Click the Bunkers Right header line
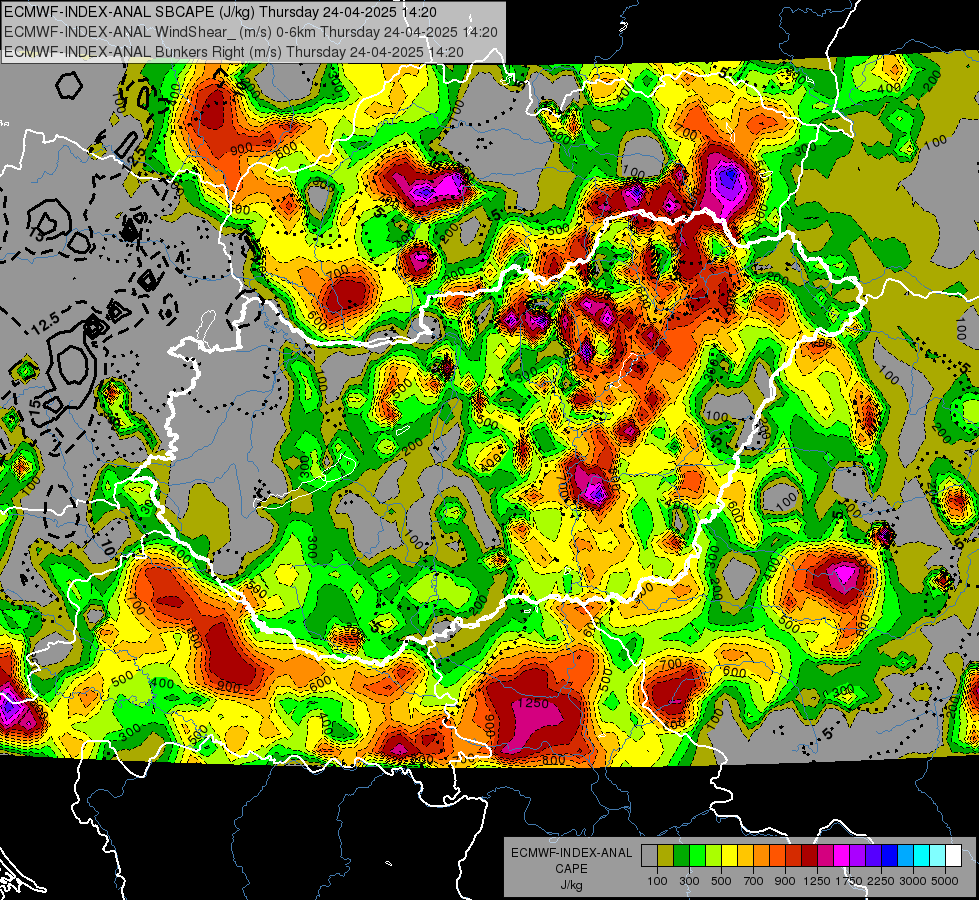979x900 pixels. [x=234, y=52]
